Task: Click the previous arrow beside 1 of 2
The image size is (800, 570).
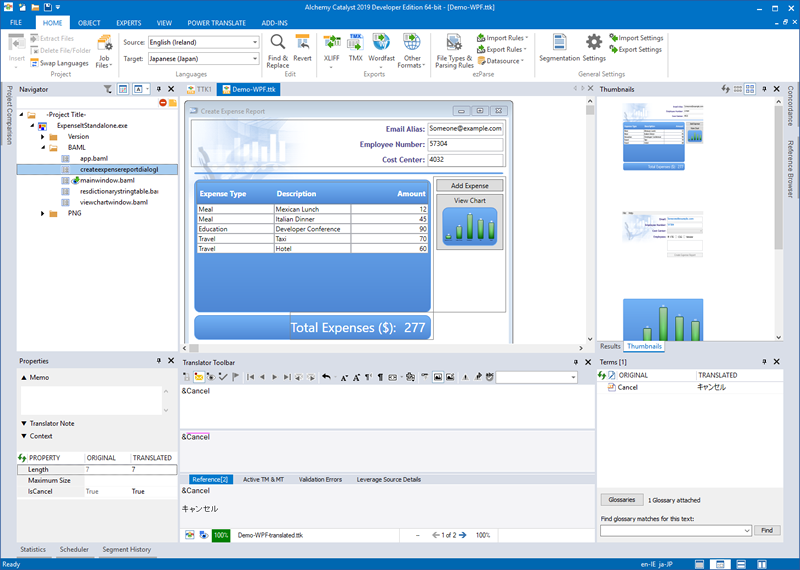Action: 436,535
